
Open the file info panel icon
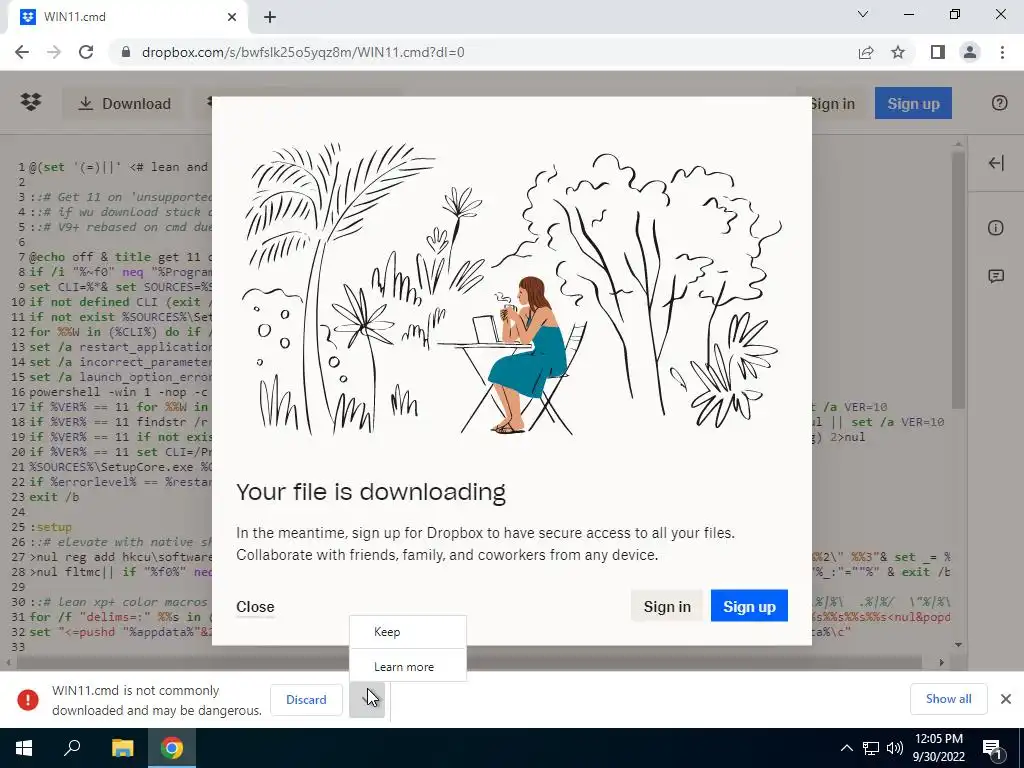[996, 227]
